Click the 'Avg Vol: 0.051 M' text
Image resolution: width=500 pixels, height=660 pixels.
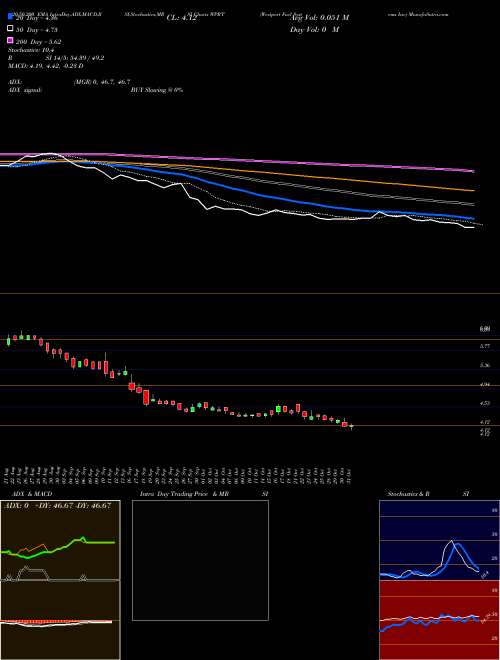click(x=320, y=18)
